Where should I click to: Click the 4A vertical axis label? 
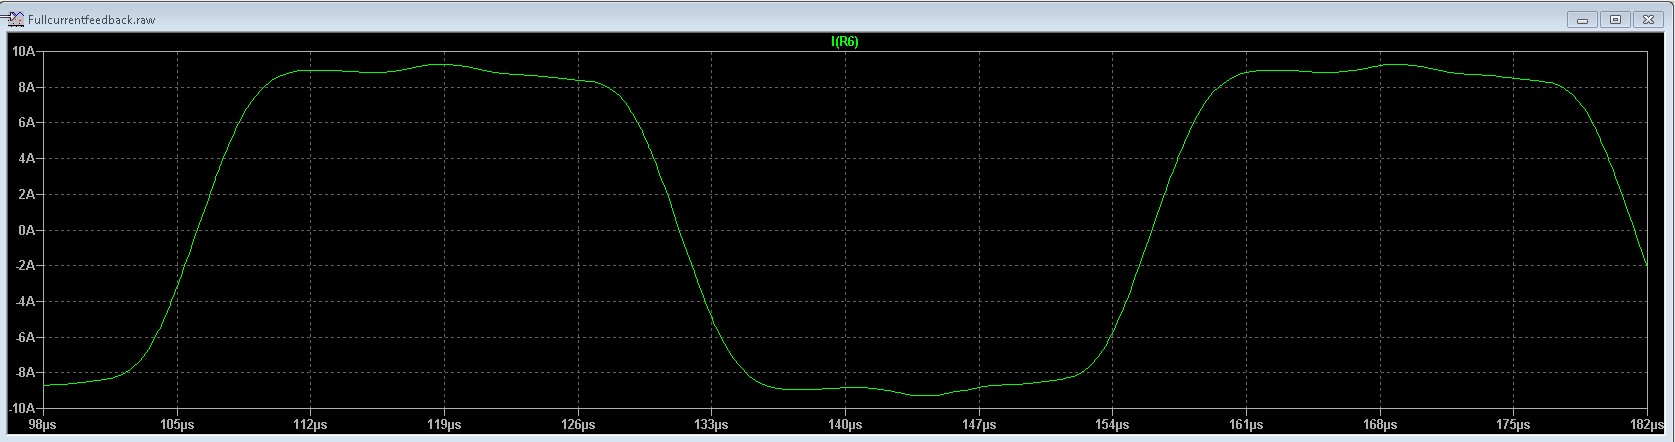point(28,158)
